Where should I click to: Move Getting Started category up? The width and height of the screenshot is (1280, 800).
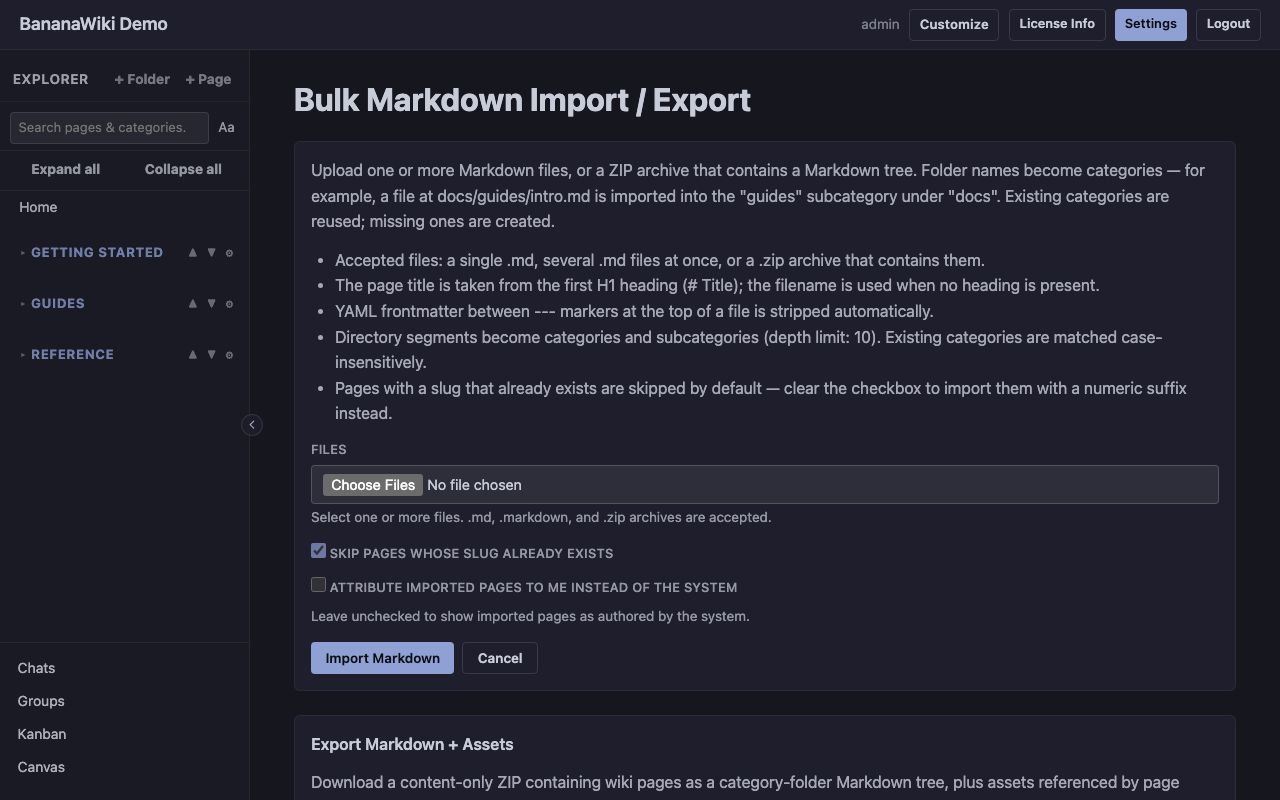coord(192,253)
